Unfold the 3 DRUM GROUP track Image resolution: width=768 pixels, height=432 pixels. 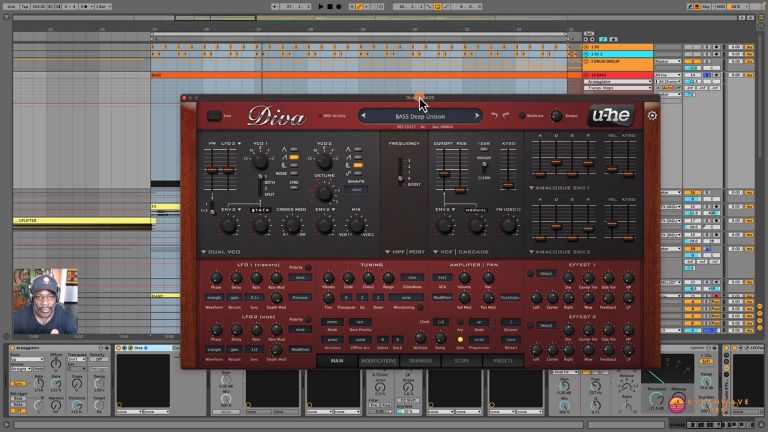[586, 62]
